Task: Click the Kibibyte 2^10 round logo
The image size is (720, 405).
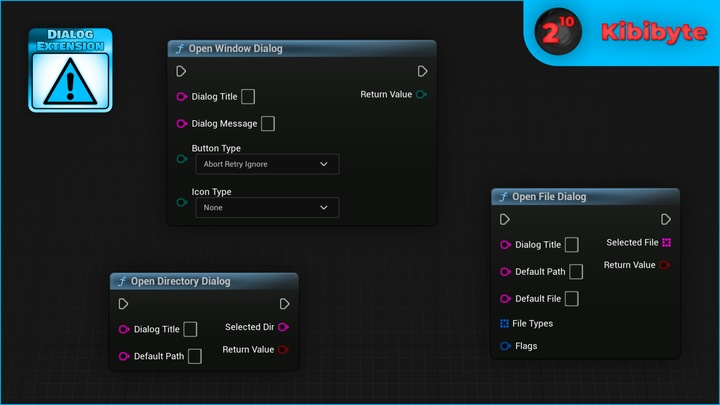Action: pos(558,31)
